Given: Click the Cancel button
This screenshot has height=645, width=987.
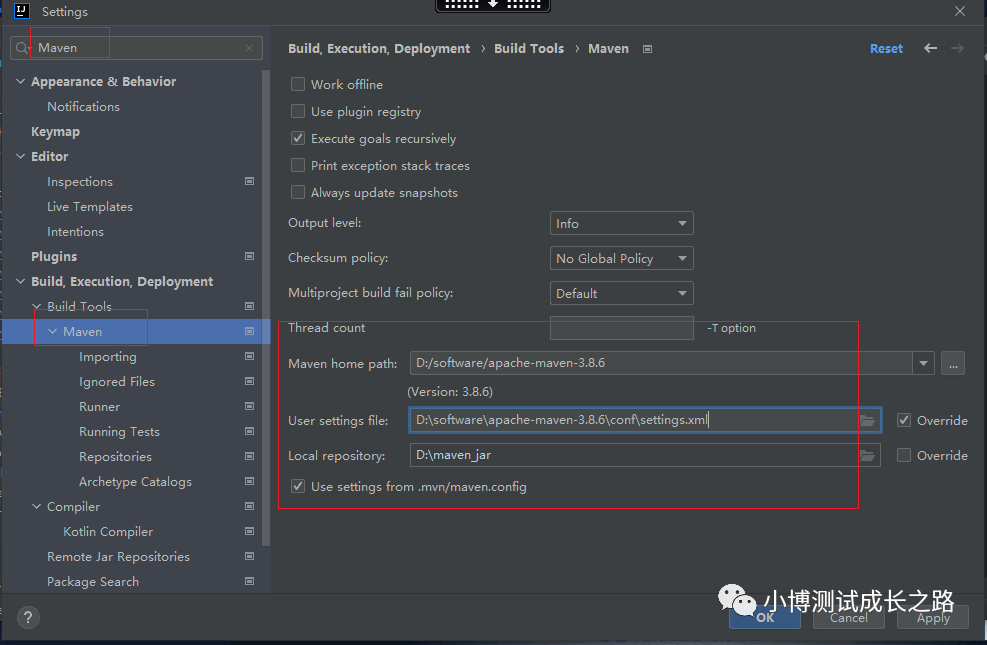Looking at the screenshot, I should [849, 617].
